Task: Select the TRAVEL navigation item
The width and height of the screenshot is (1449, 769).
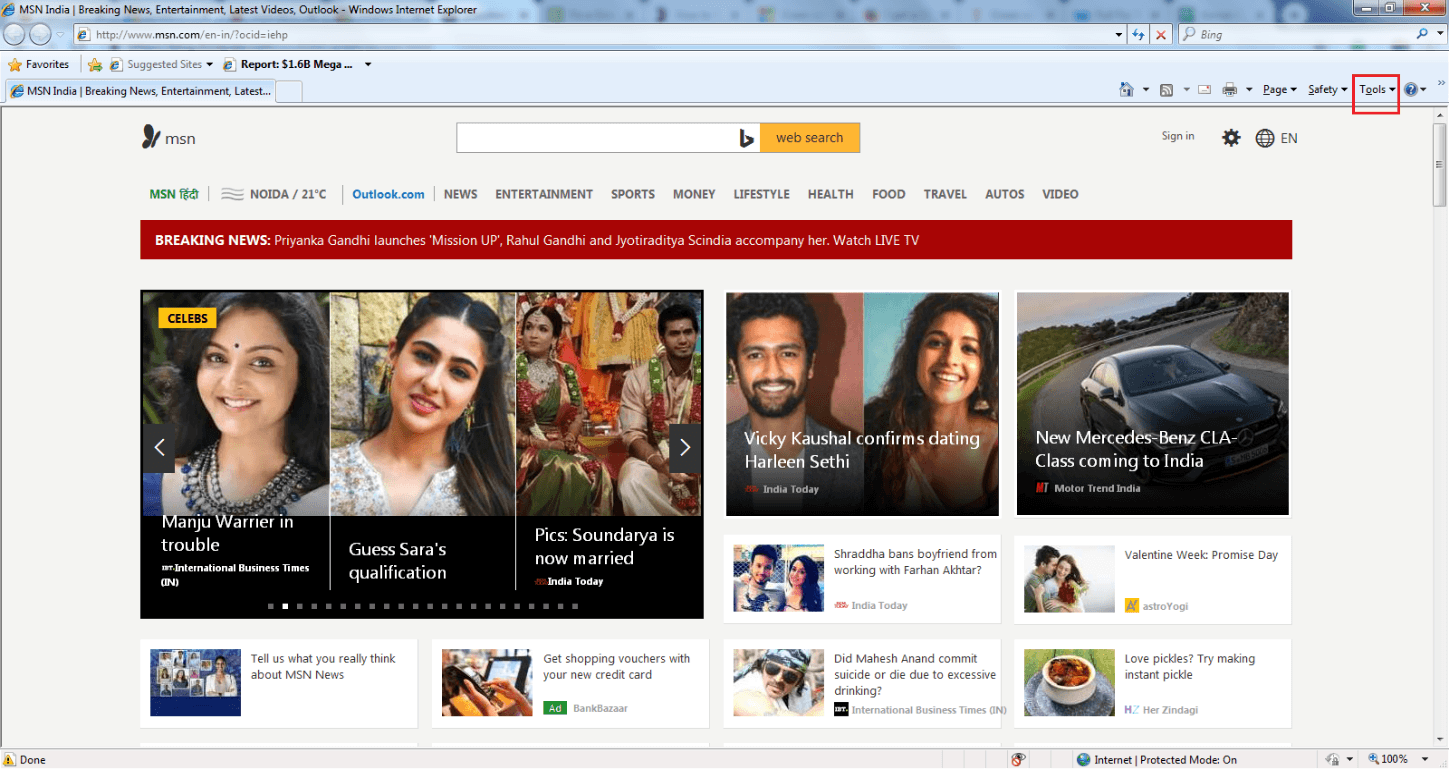Action: (x=945, y=194)
